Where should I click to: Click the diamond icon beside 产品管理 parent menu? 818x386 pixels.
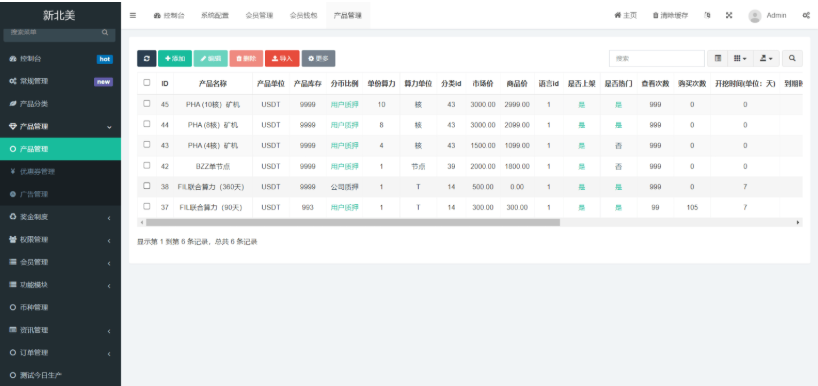tap(13, 126)
